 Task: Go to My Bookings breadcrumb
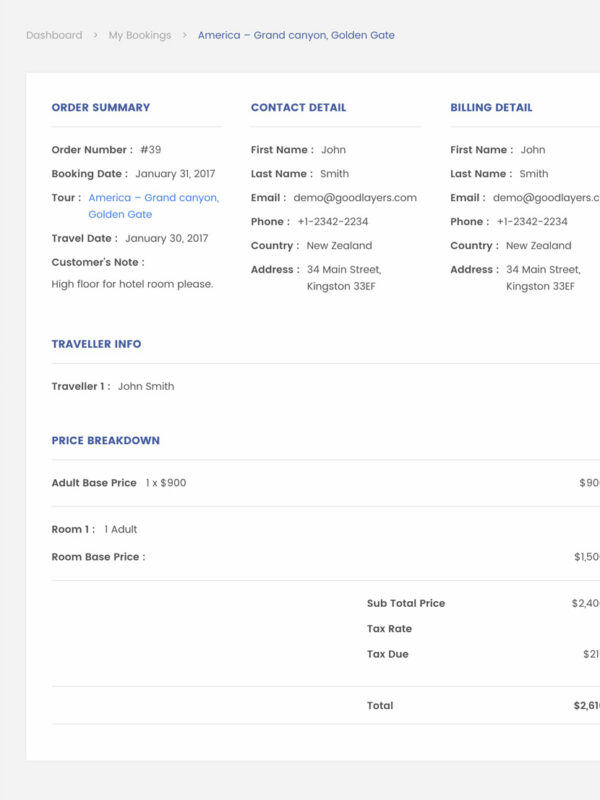tap(139, 35)
